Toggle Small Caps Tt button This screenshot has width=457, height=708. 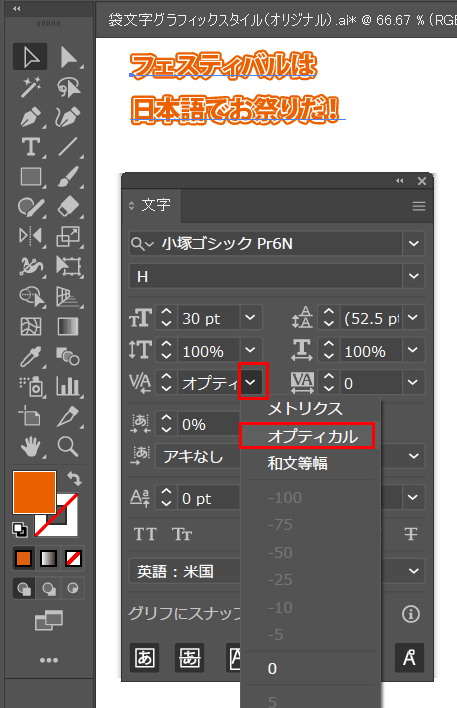coord(182,535)
